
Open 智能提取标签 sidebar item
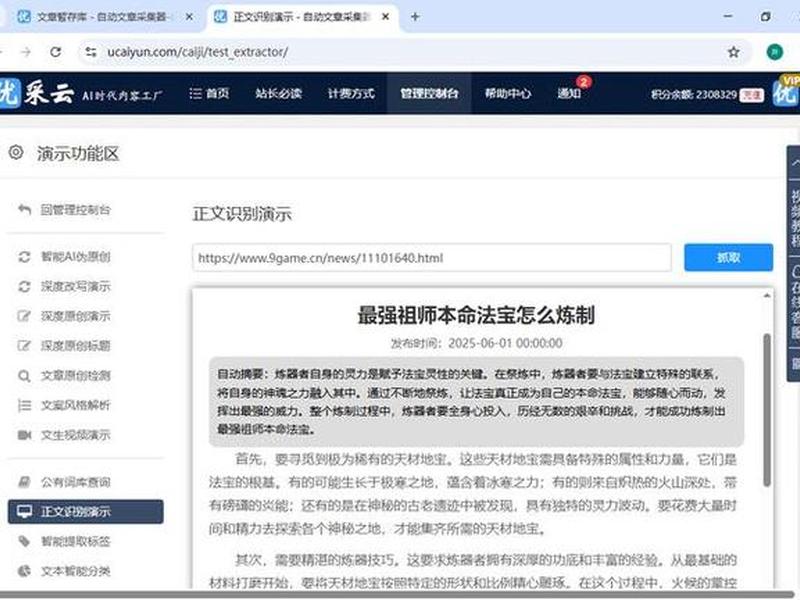[76, 541]
